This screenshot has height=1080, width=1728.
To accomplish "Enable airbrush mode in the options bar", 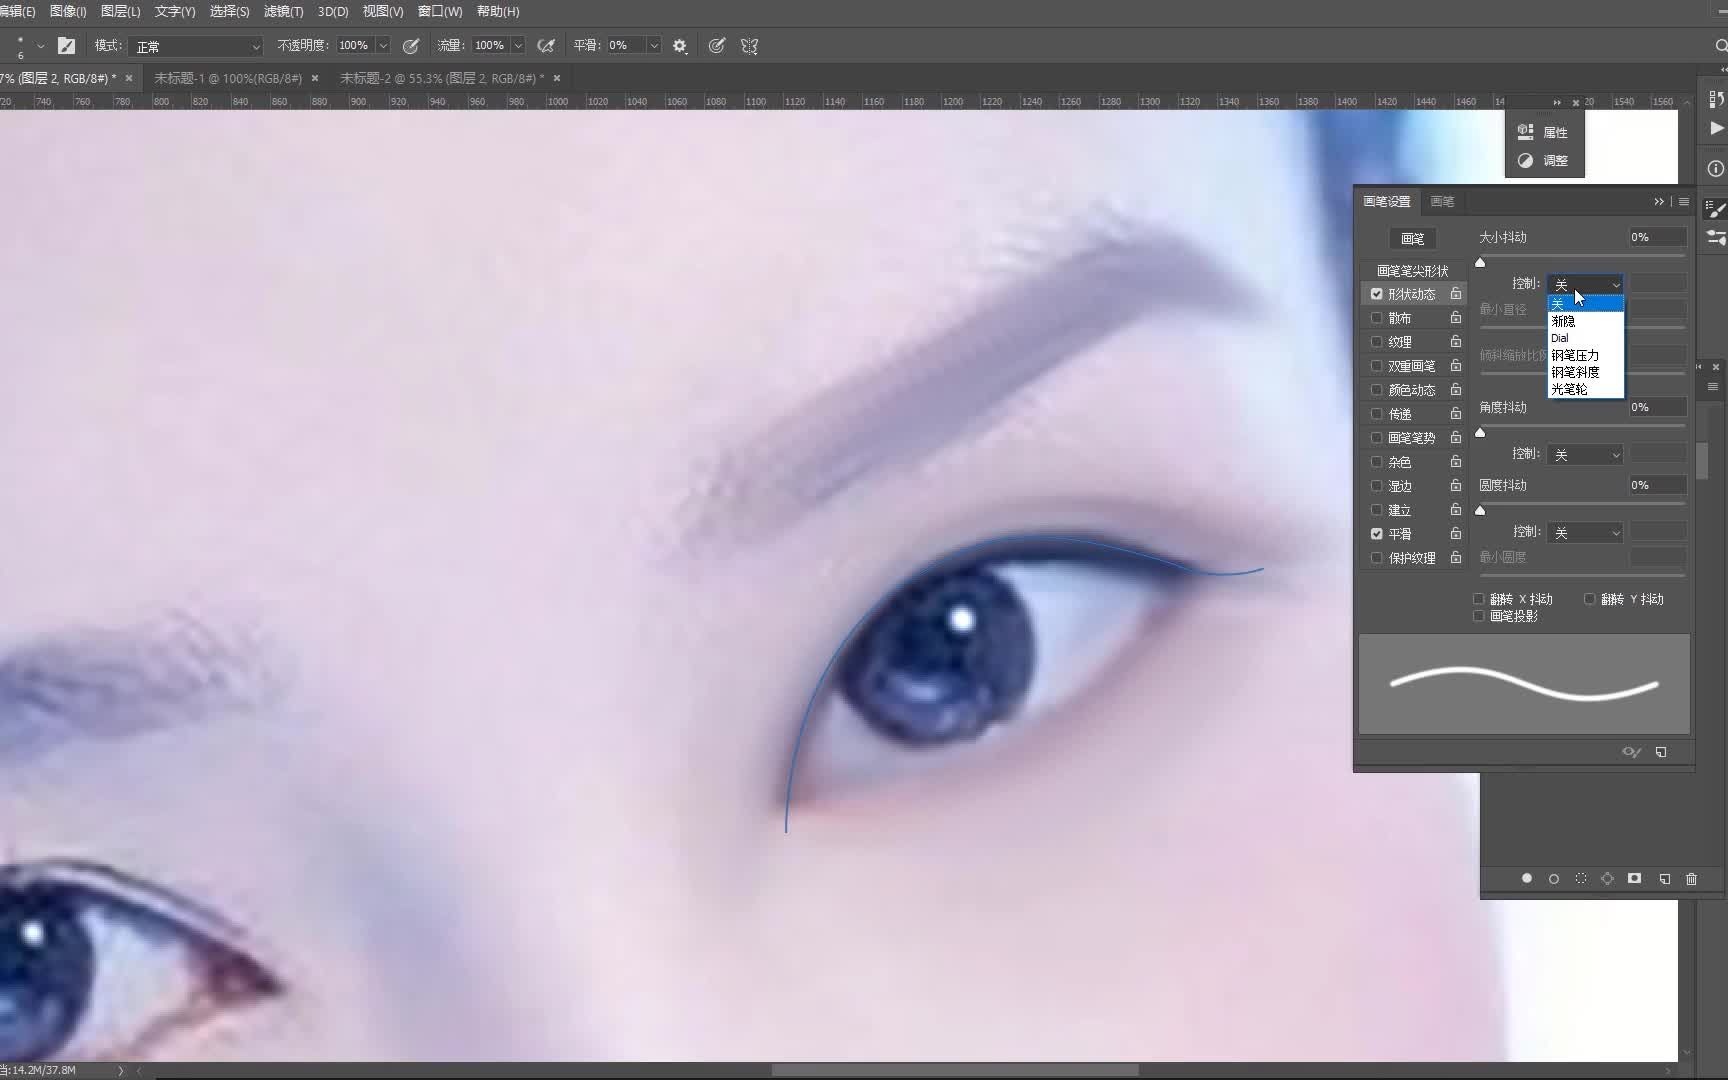I will coord(547,45).
